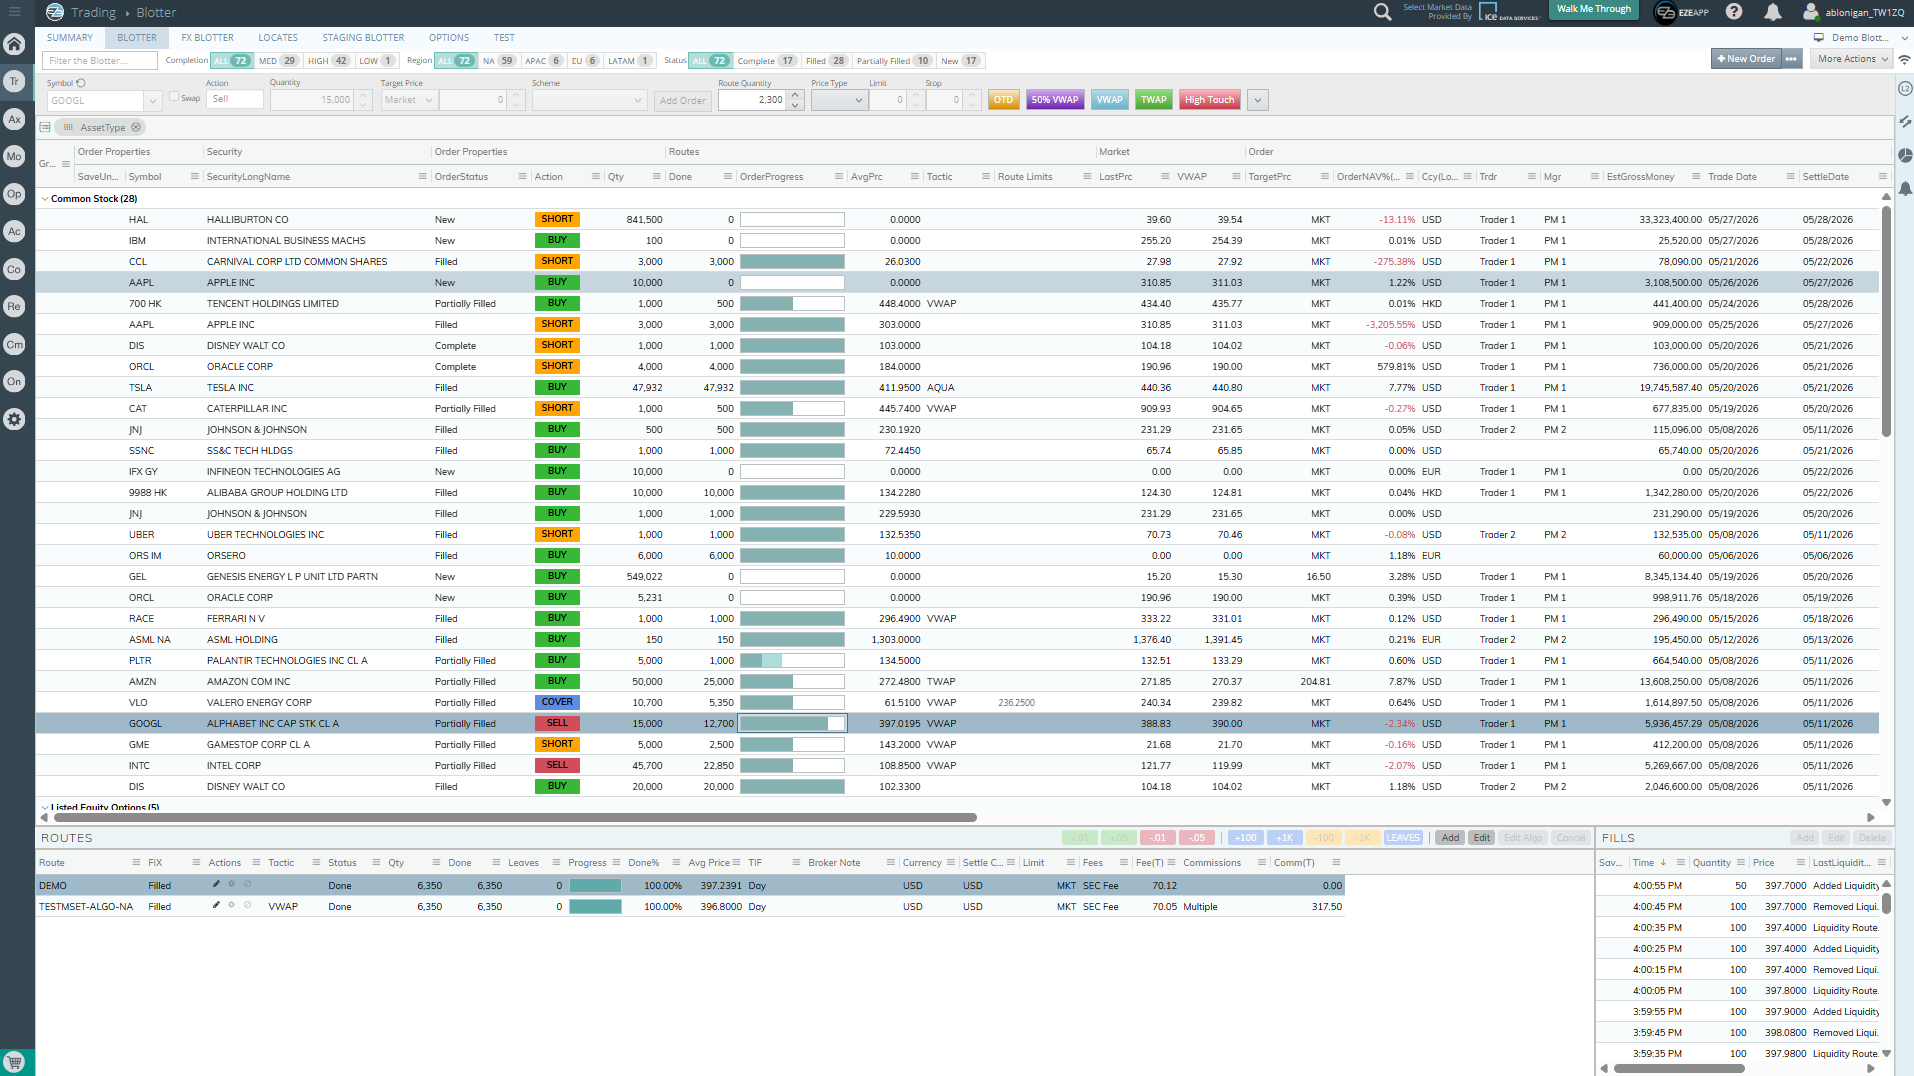Image resolution: width=1914 pixels, height=1076 pixels.
Task: Switch to the OPTIONS tab
Action: coord(449,38)
